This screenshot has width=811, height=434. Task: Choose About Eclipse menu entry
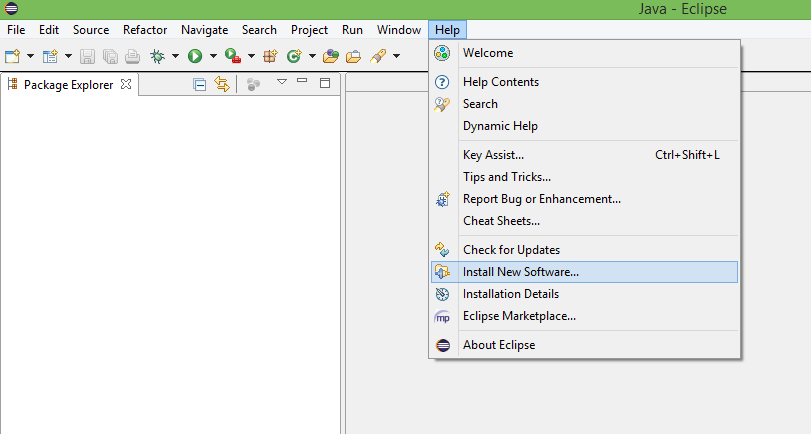(x=584, y=345)
